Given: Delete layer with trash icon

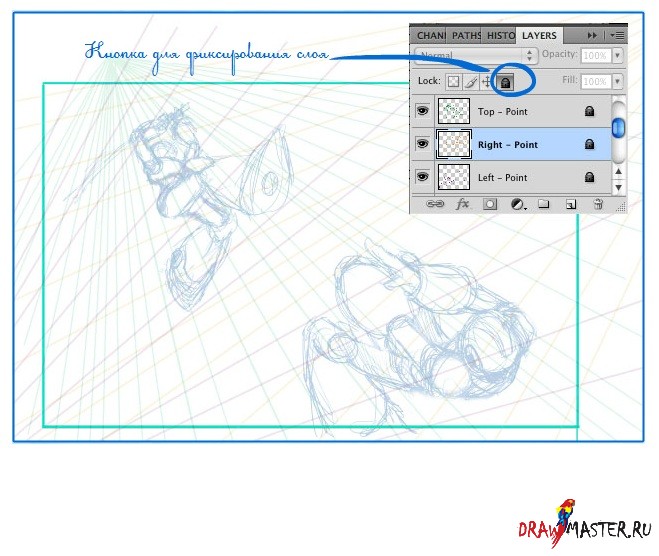Looking at the screenshot, I should (x=598, y=204).
